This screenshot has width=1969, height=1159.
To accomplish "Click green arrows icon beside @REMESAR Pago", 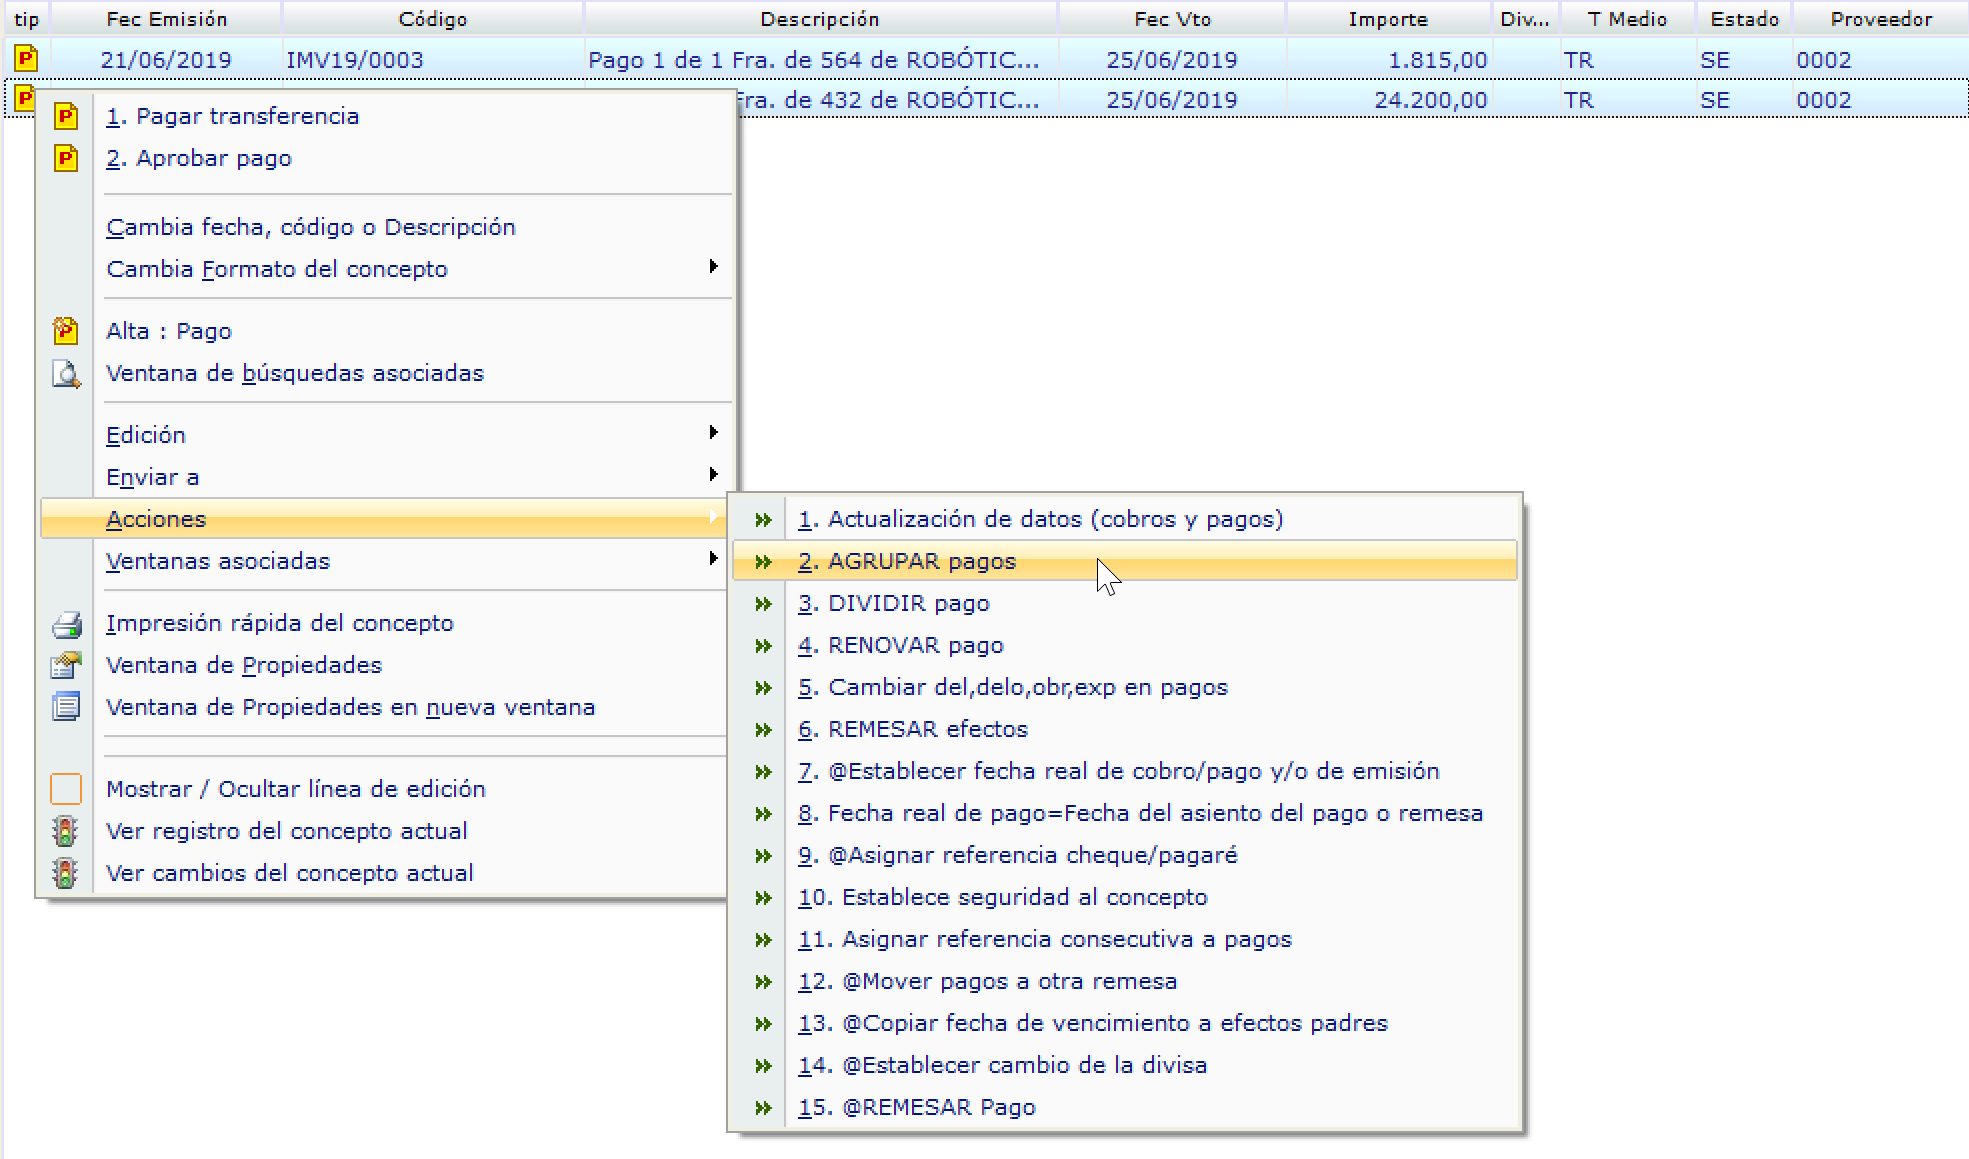I will (764, 1108).
